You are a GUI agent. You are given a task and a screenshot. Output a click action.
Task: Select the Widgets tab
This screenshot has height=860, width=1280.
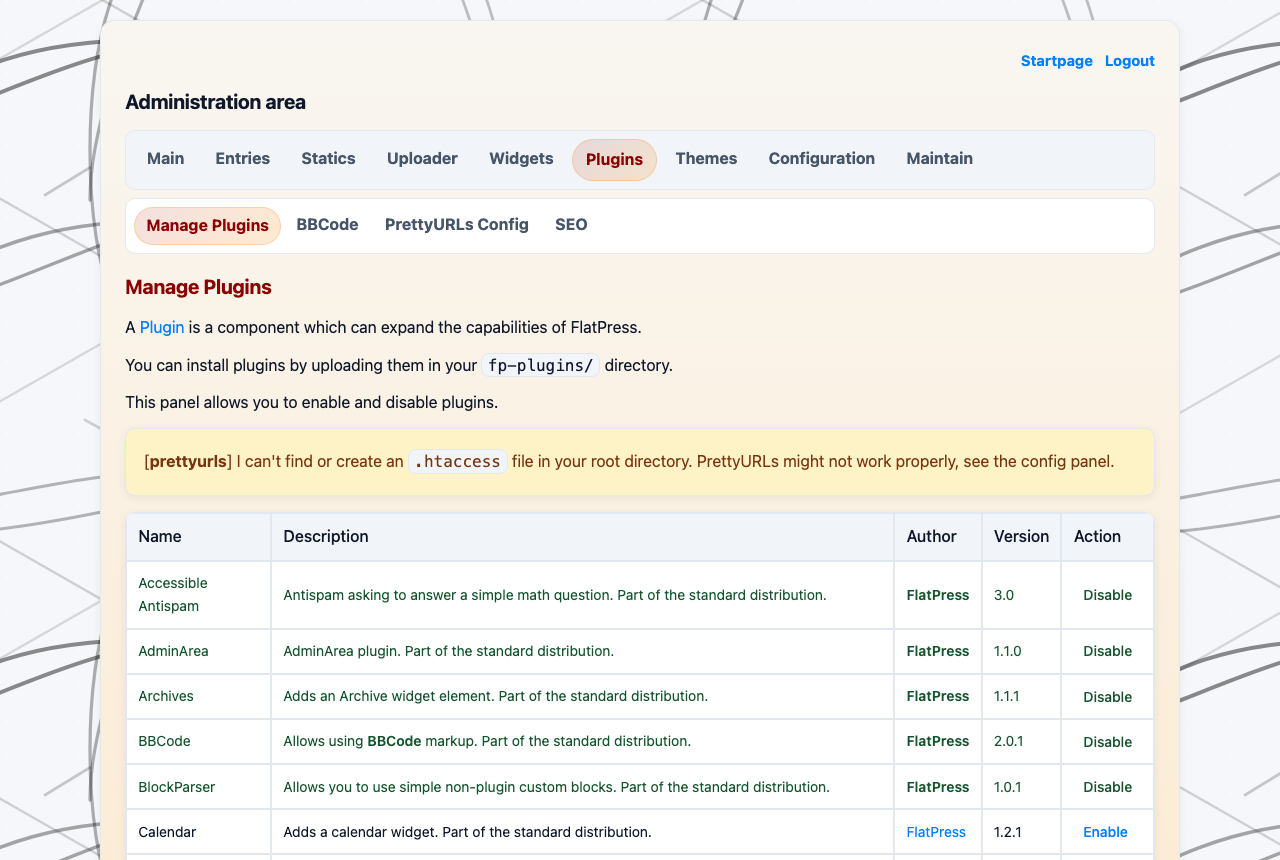pyautogui.click(x=521, y=159)
